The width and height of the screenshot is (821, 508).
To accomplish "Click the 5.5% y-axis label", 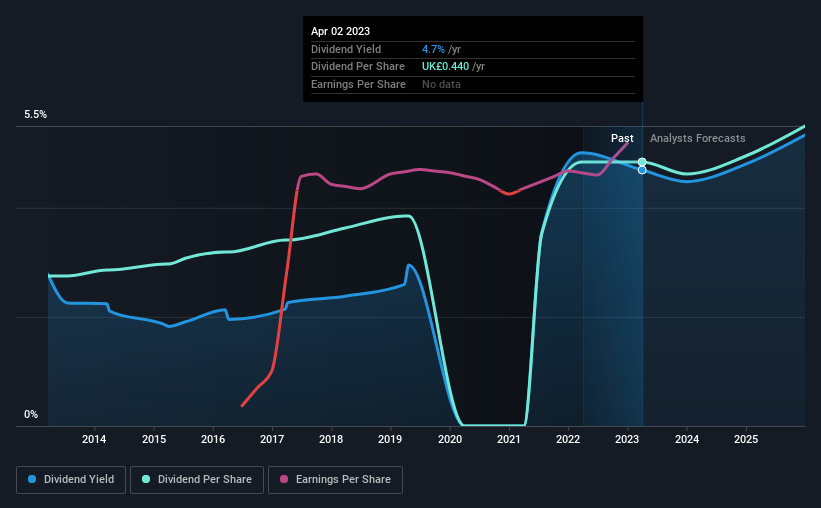I will click(35, 115).
